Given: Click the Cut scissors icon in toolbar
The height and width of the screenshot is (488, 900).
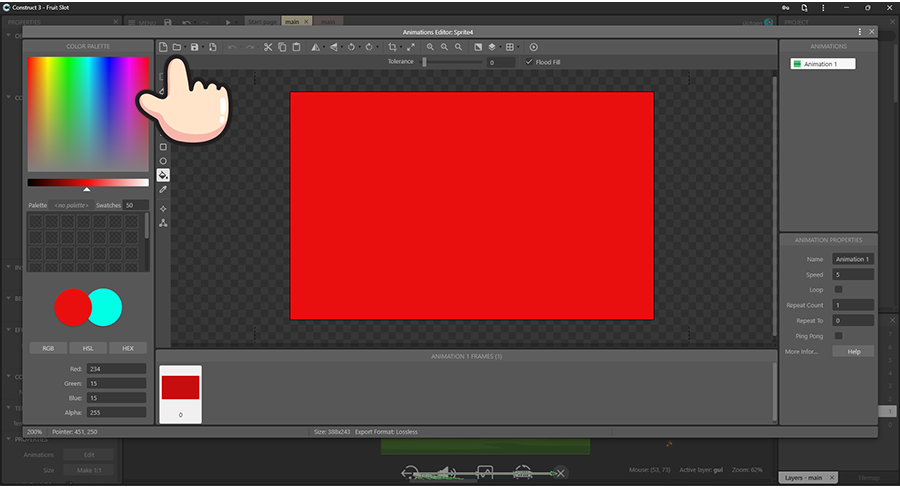Looking at the screenshot, I should (268, 47).
